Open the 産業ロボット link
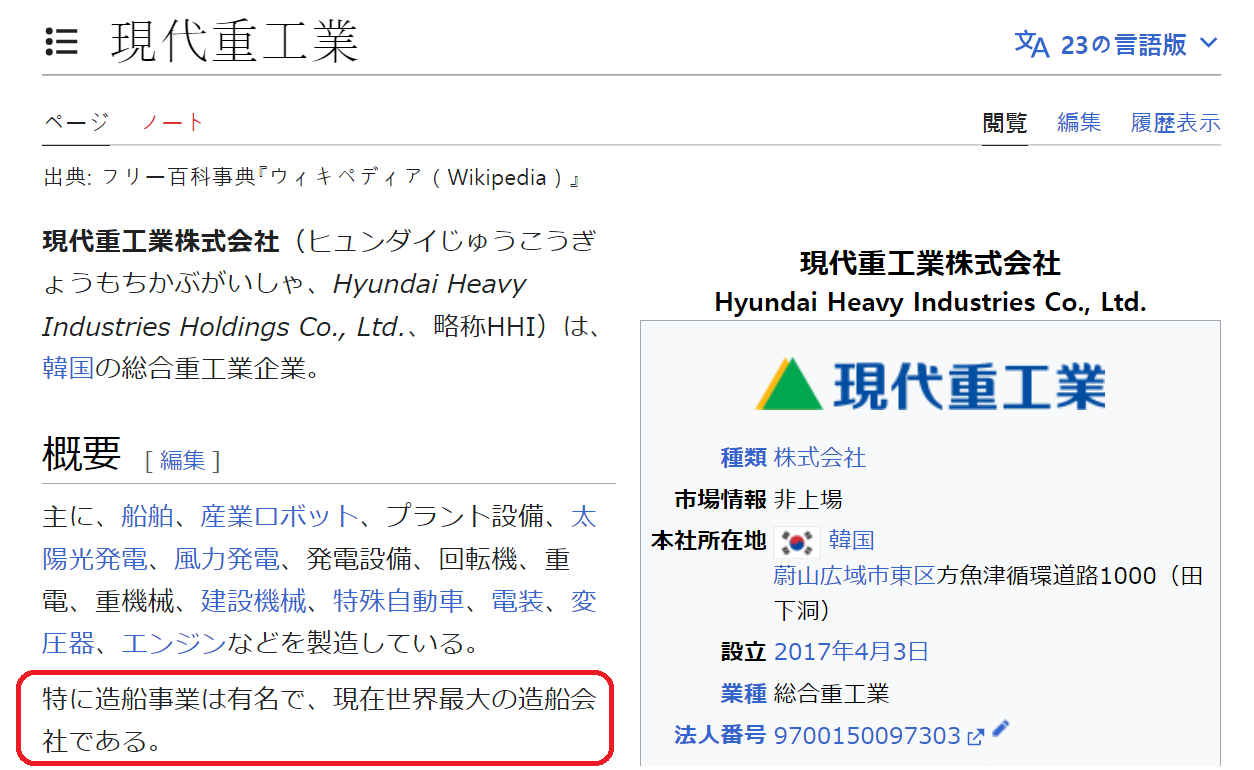The height and width of the screenshot is (770, 1254). tap(279, 516)
